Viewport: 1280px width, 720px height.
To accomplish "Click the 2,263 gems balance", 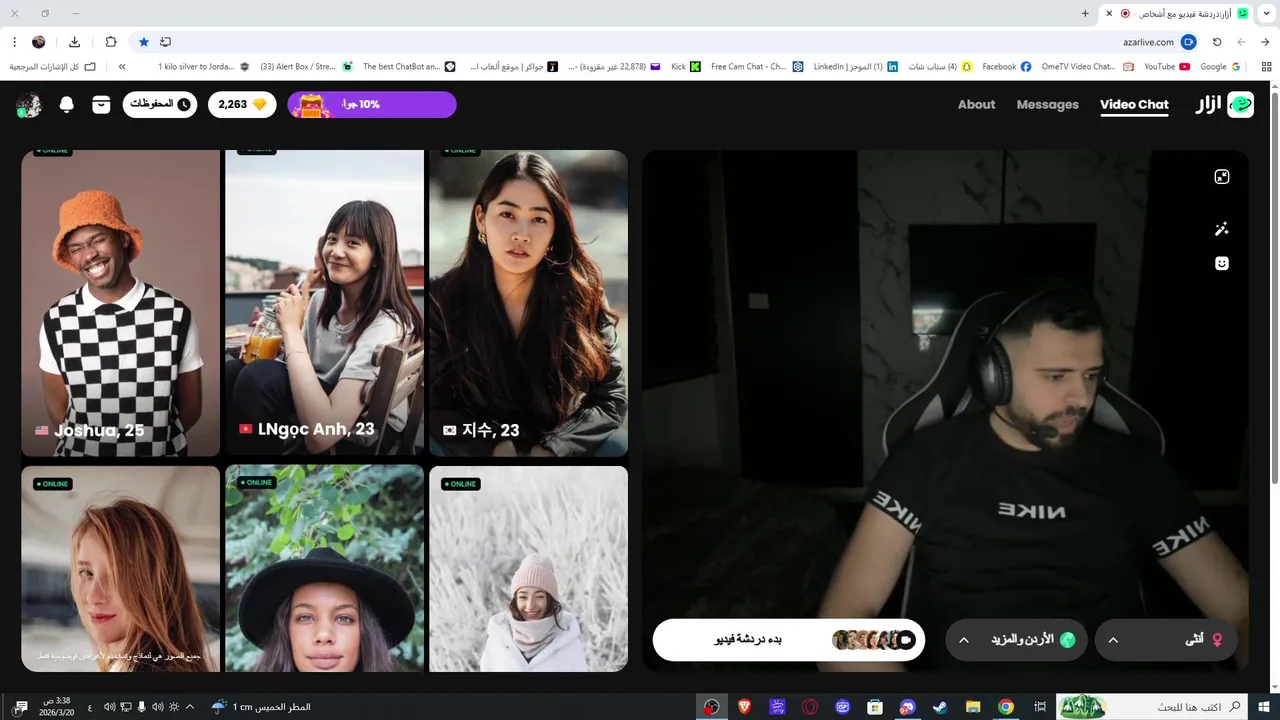I will click(x=242, y=105).
